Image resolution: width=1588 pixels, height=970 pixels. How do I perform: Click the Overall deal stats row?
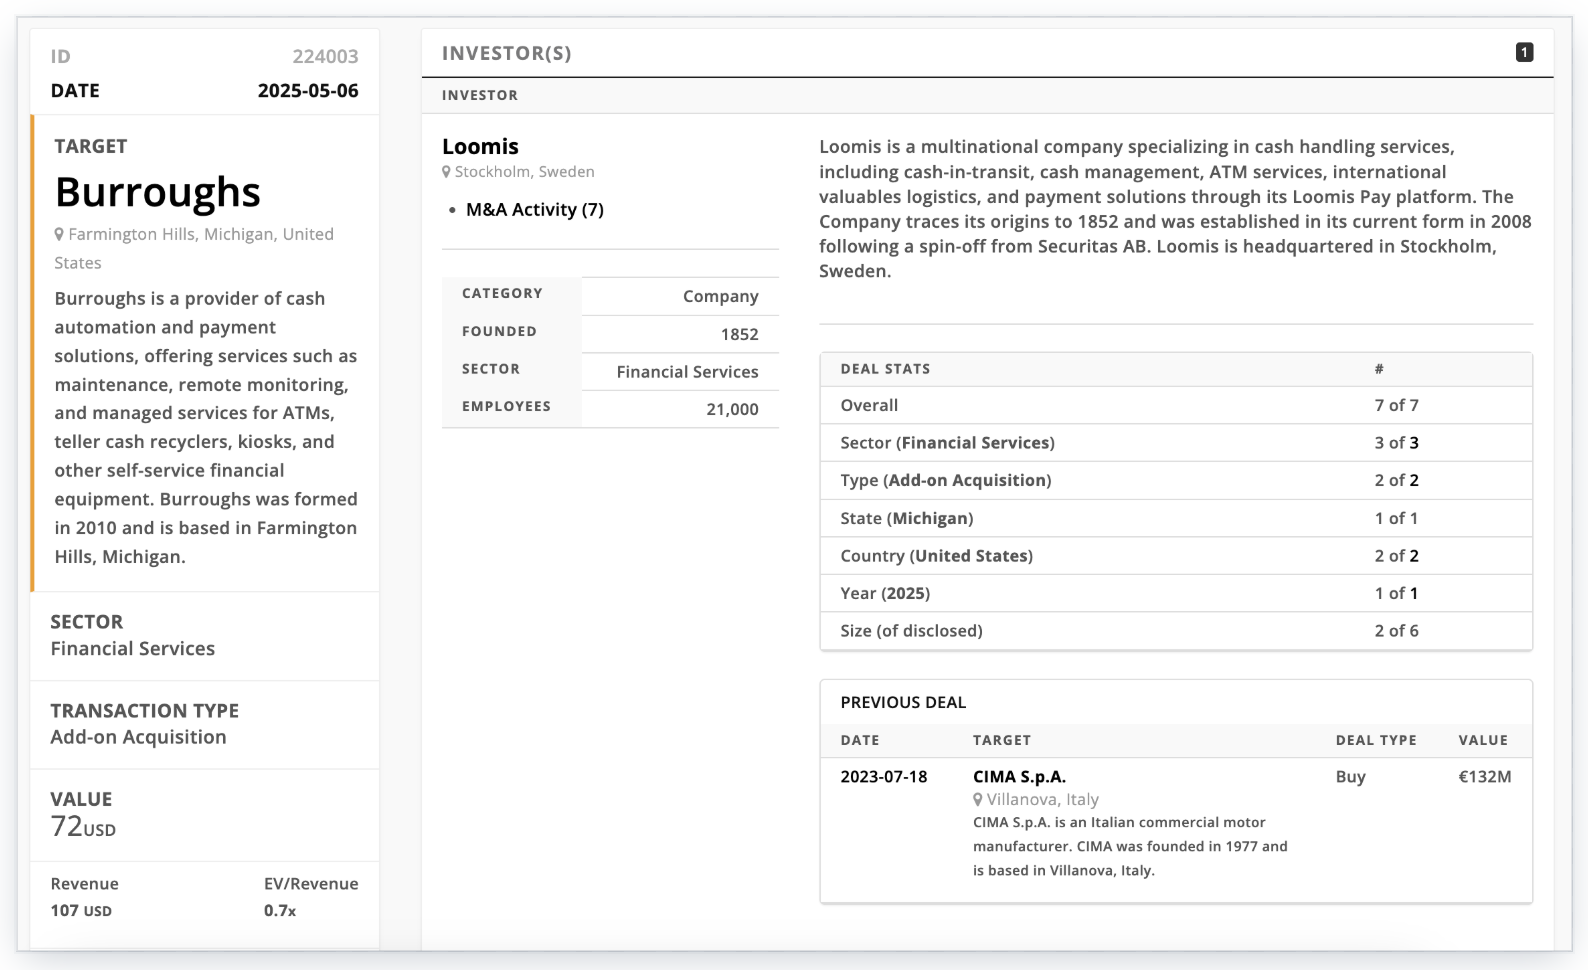click(1176, 405)
